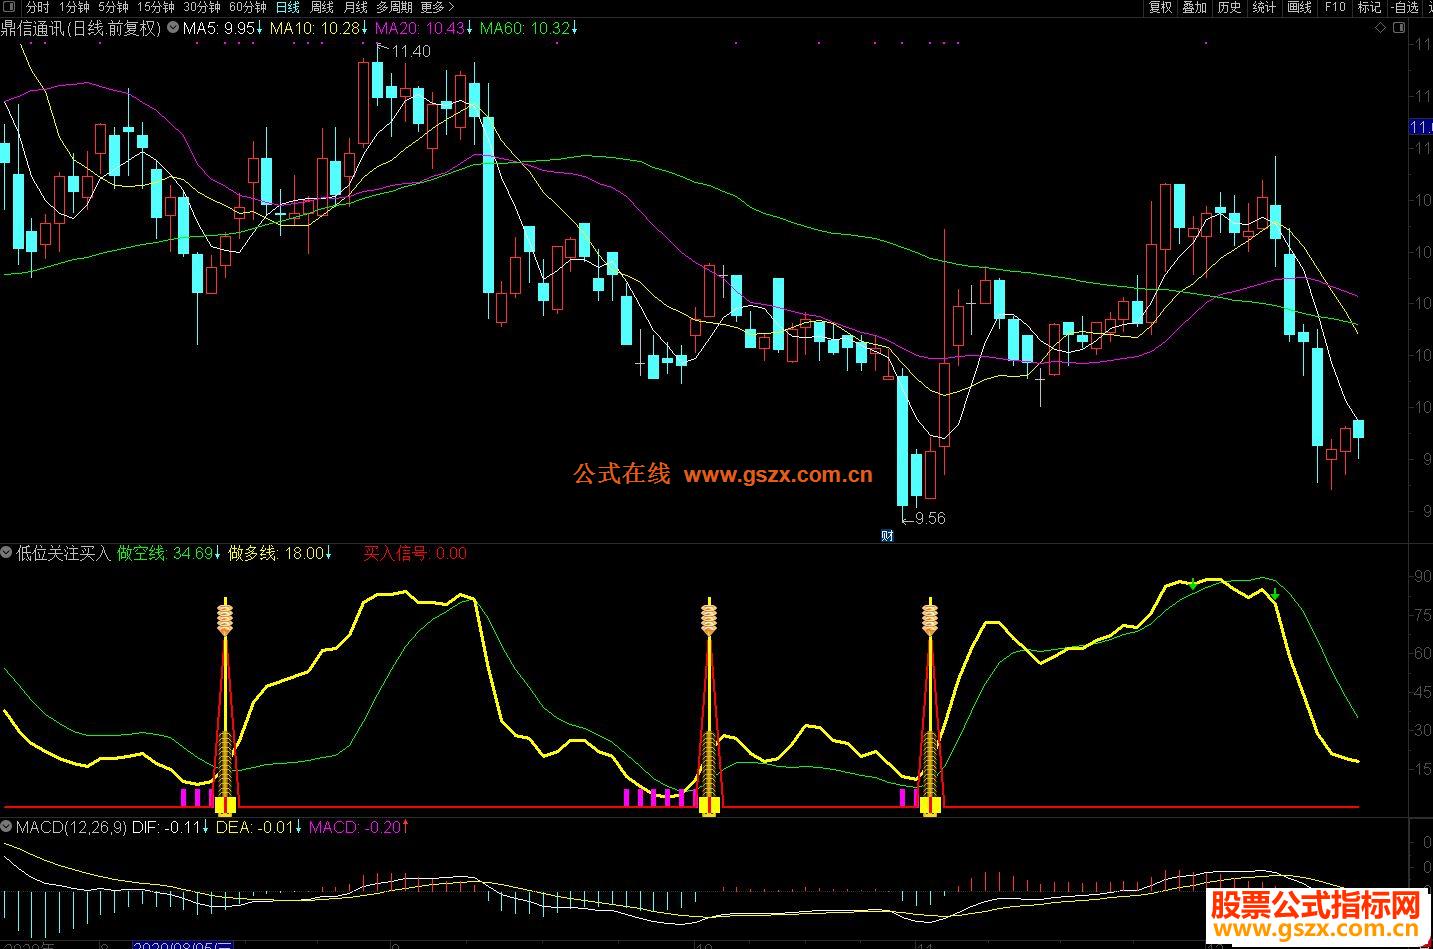The height and width of the screenshot is (949, 1433).
Task: Click the DEA: -0.01 value
Action: click(x=259, y=827)
